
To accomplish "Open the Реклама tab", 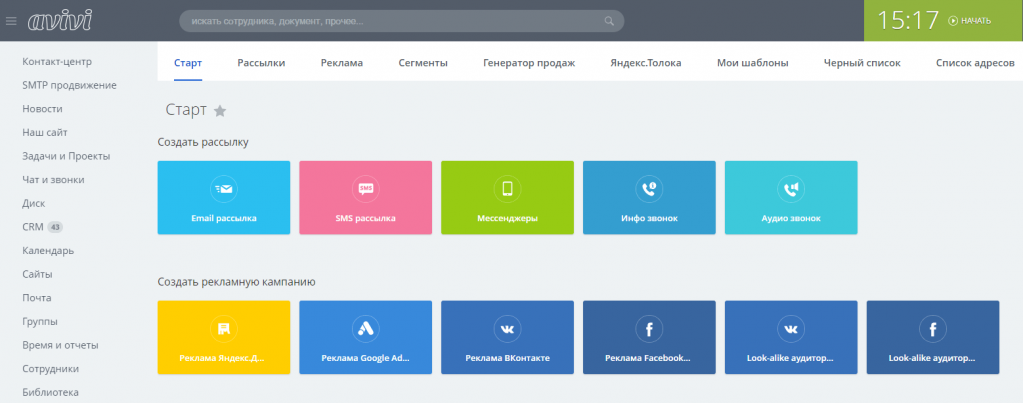I will click(x=342, y=63).
